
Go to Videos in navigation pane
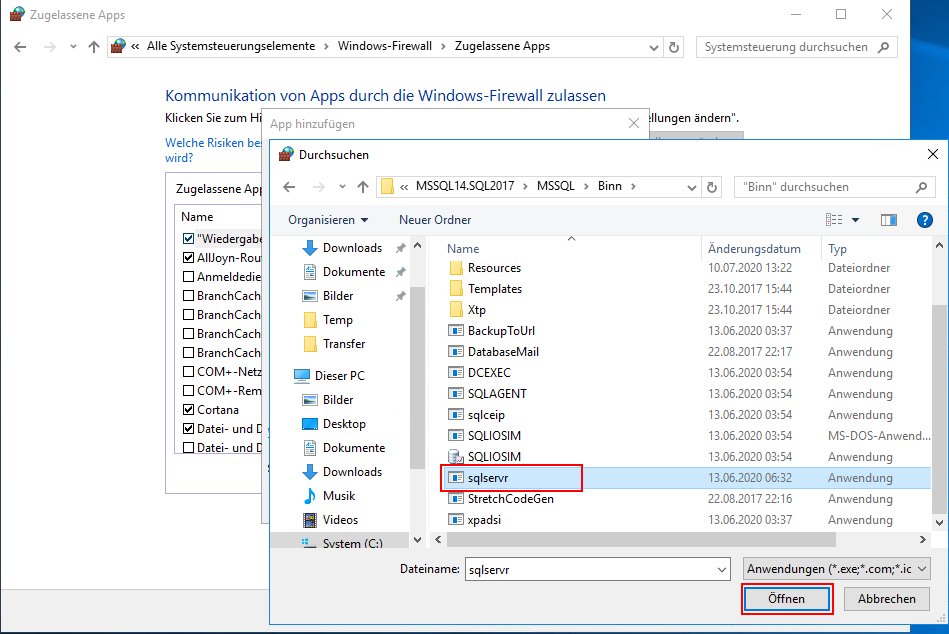tap(340, 520)
